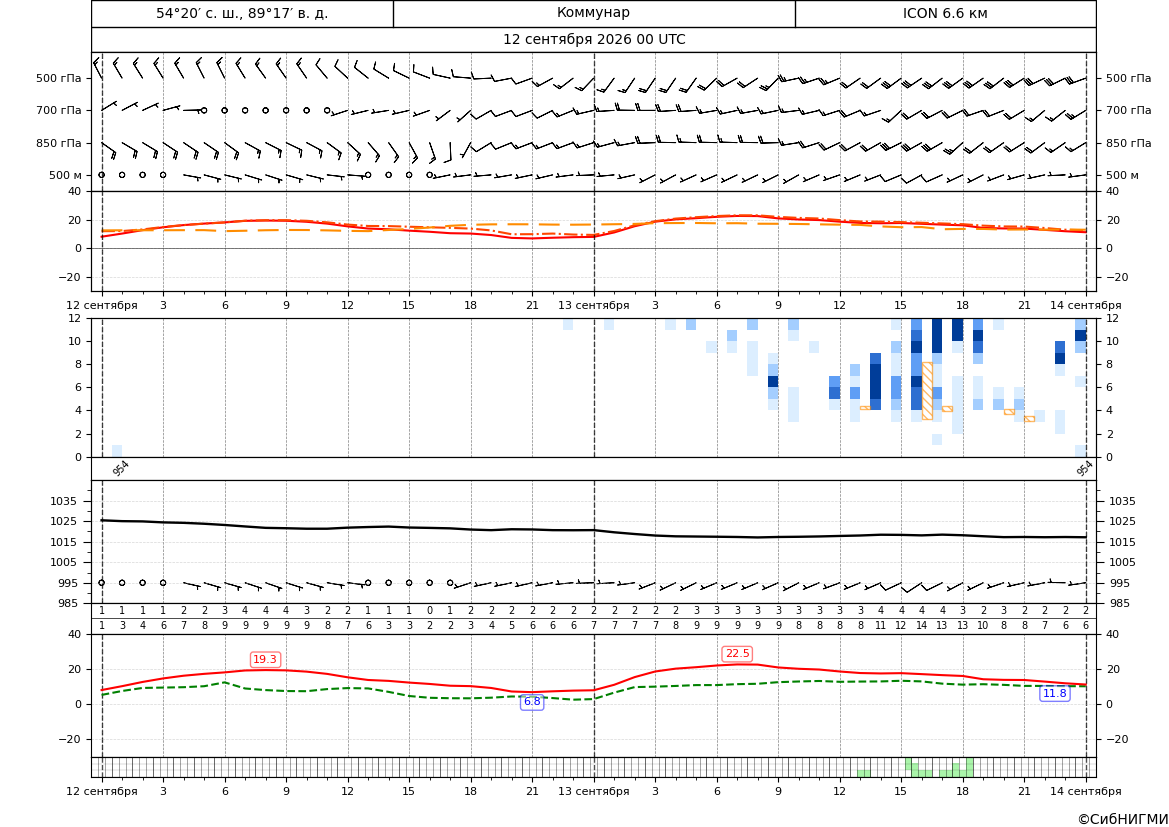The width and height of the screenshot is (1169, 827).
Task: Click the red 19.3 maximum temperature label
Action: pos(265,659)
